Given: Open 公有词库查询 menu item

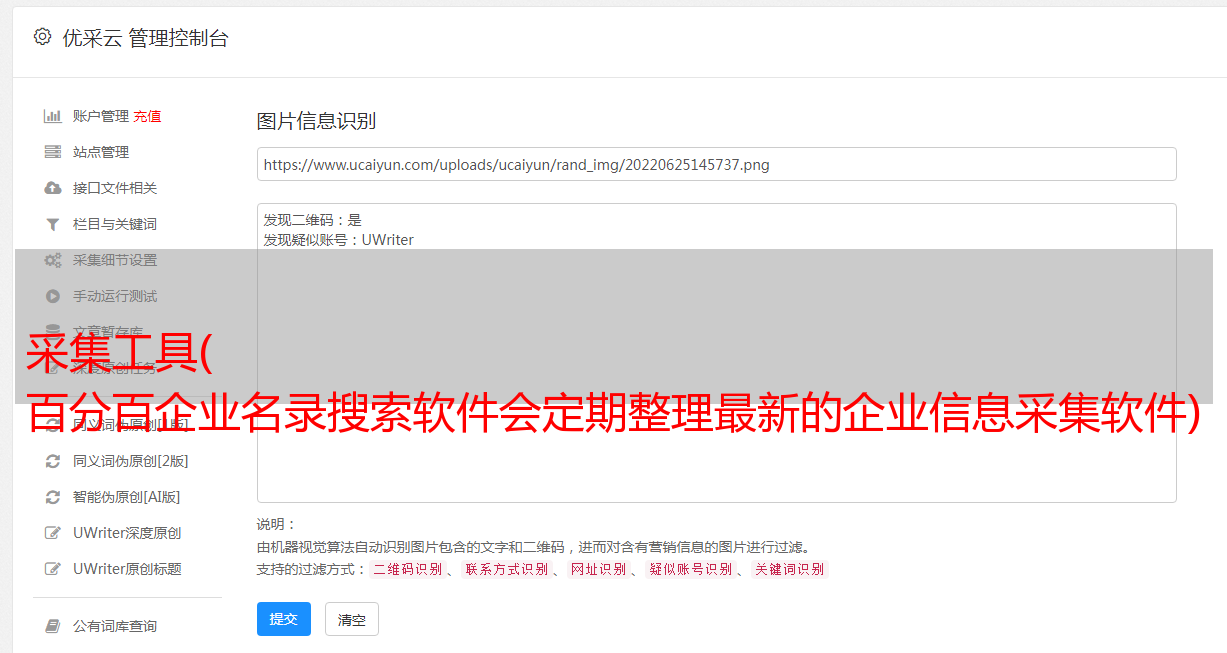Looking at the screenshot, I should pos(115,626).
